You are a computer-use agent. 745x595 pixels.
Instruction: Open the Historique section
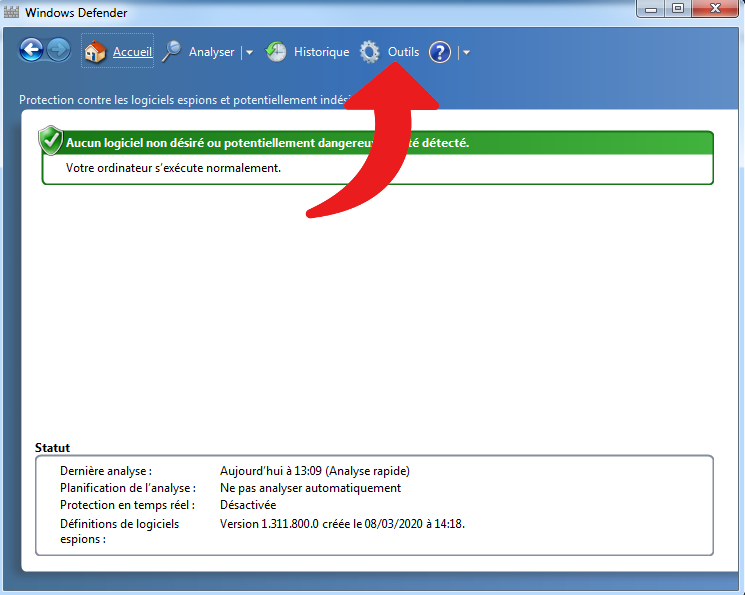[x=321, y=52]
